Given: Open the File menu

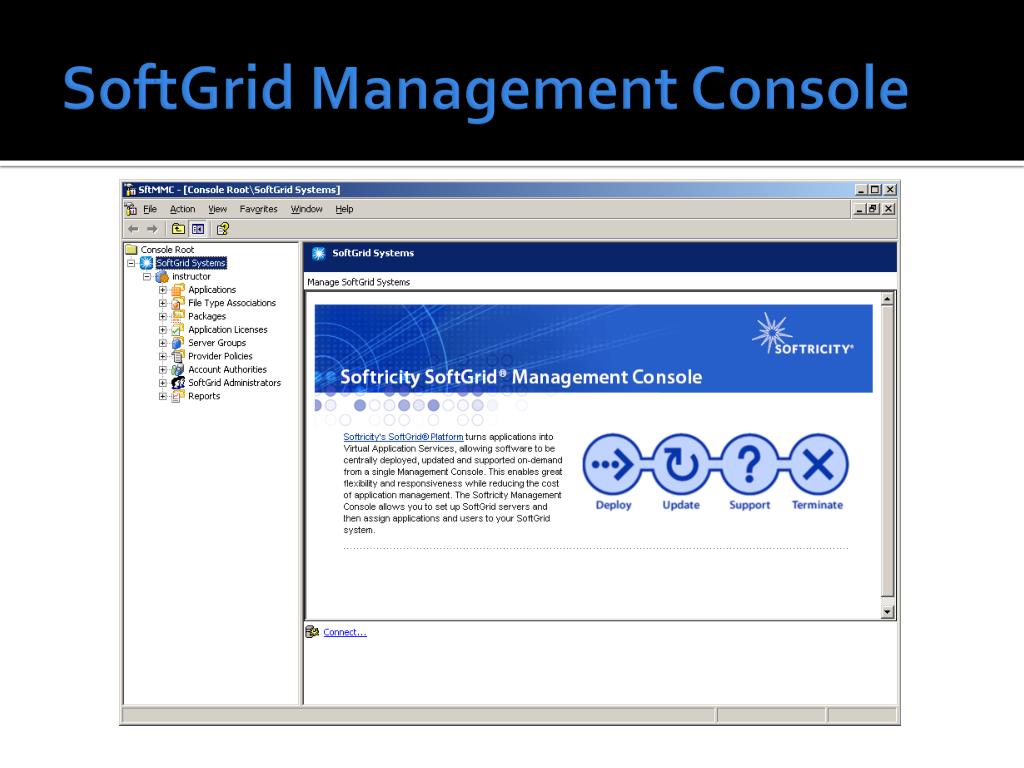Looking at the screenshot, I should (150, 209).
